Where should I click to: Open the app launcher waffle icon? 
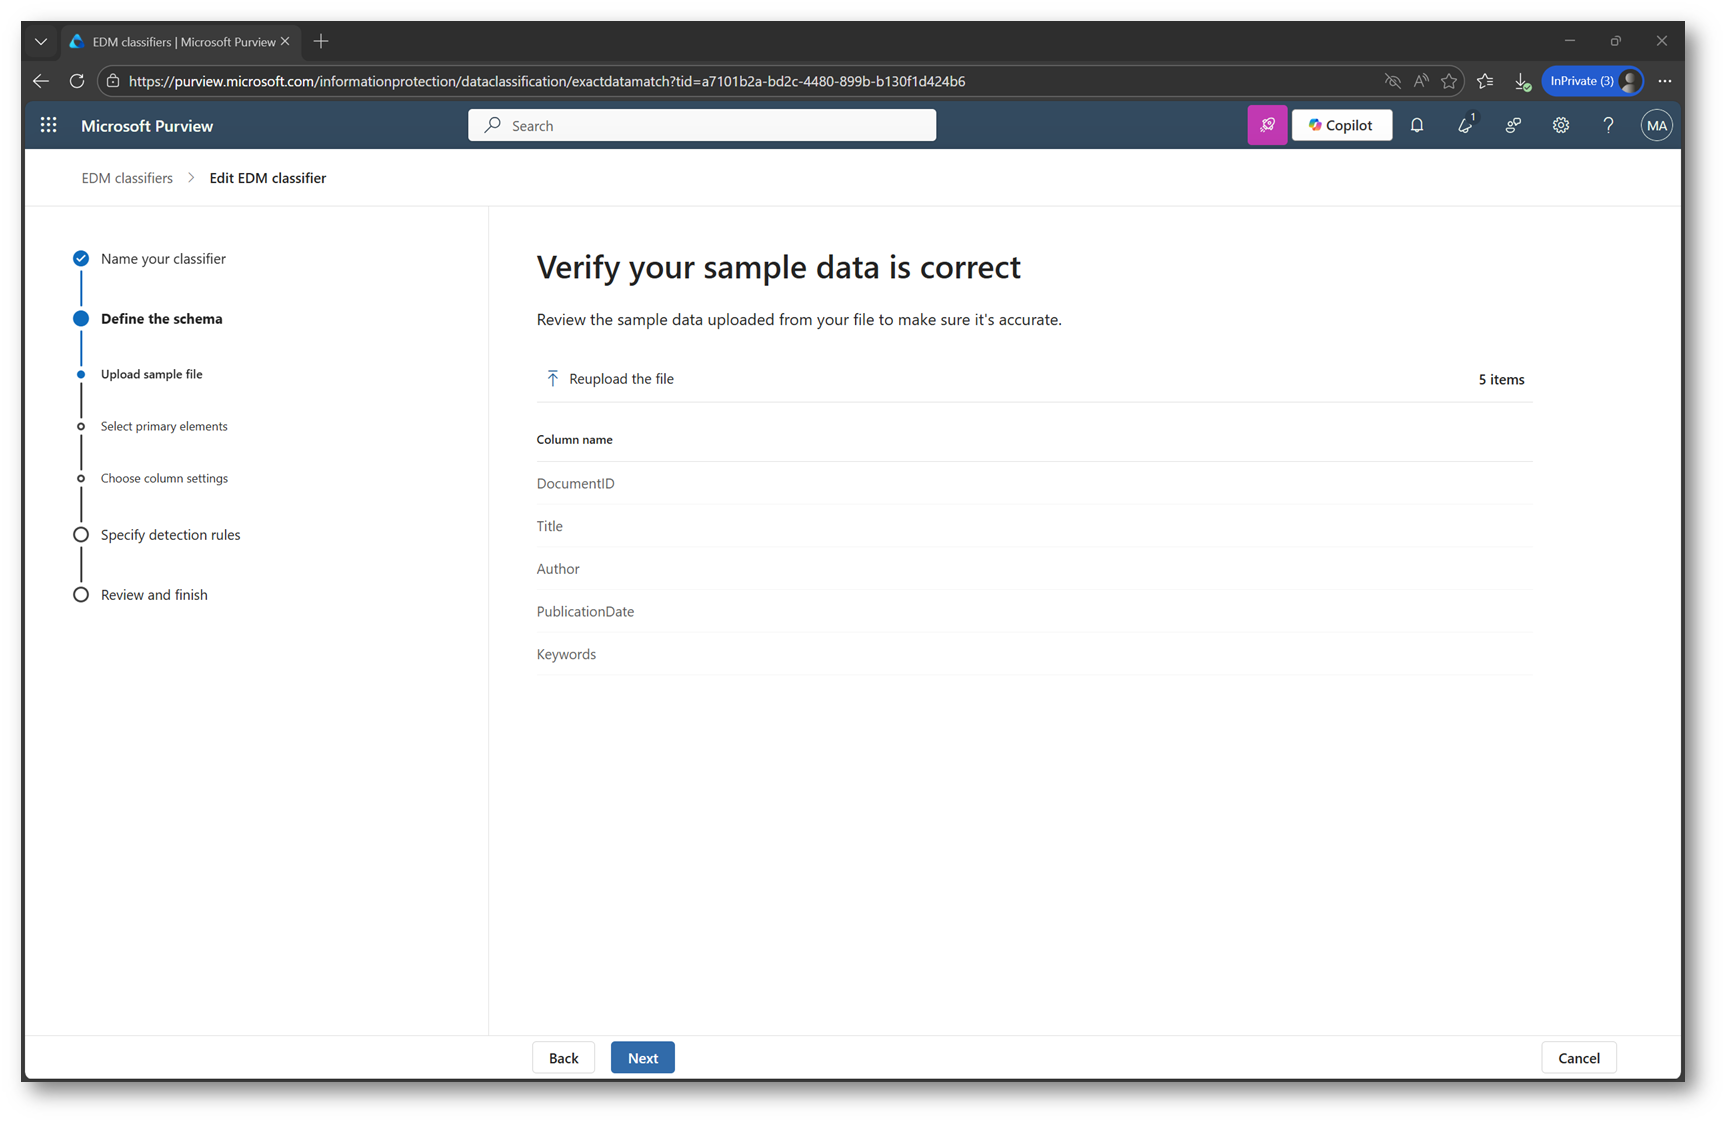click(48, 125)
